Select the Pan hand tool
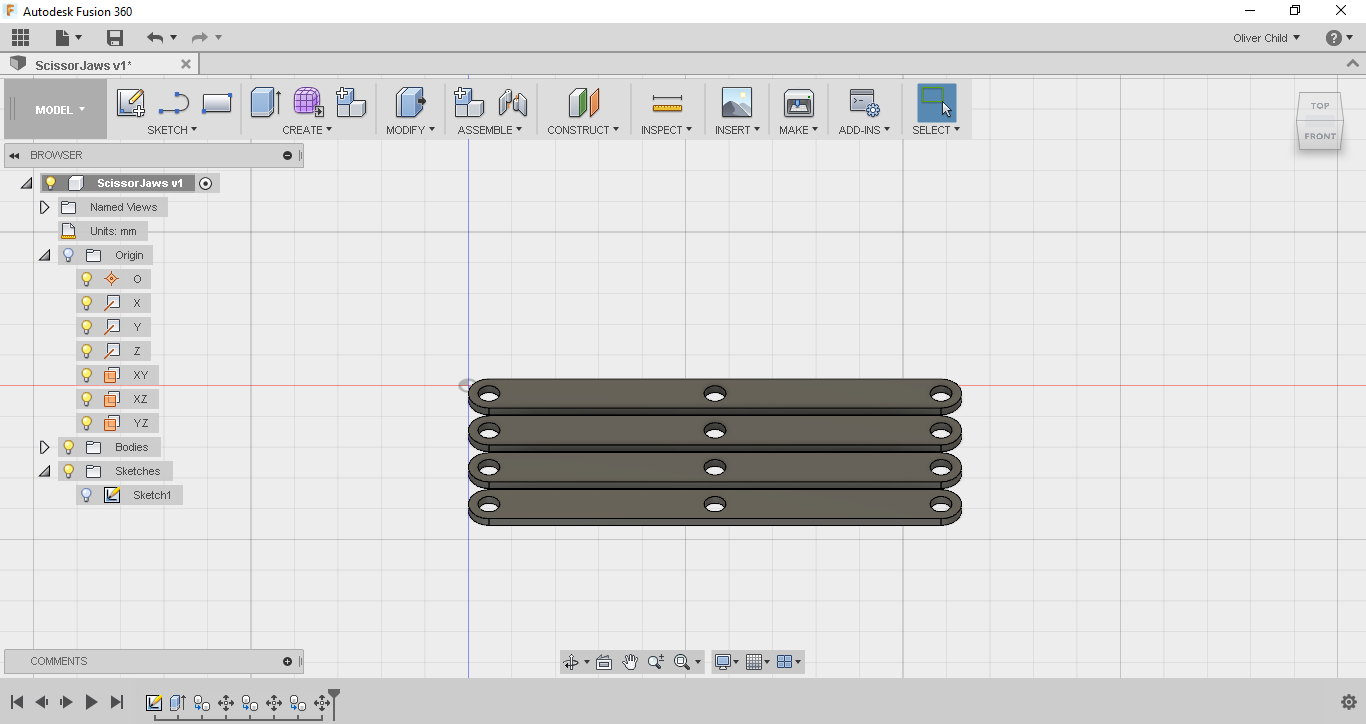Screen dimensions: 1366x724 click(630, 662)
